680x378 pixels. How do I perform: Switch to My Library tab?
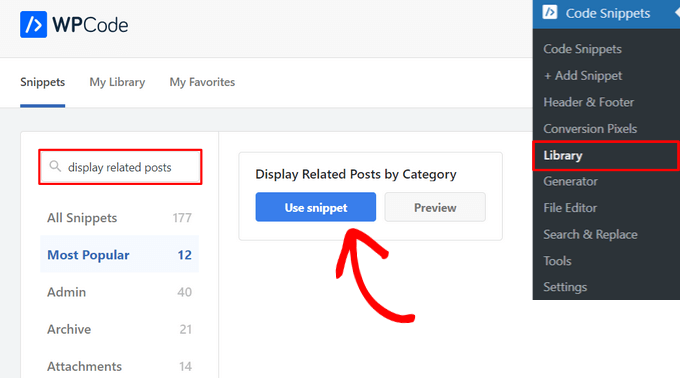pos(117,82)
